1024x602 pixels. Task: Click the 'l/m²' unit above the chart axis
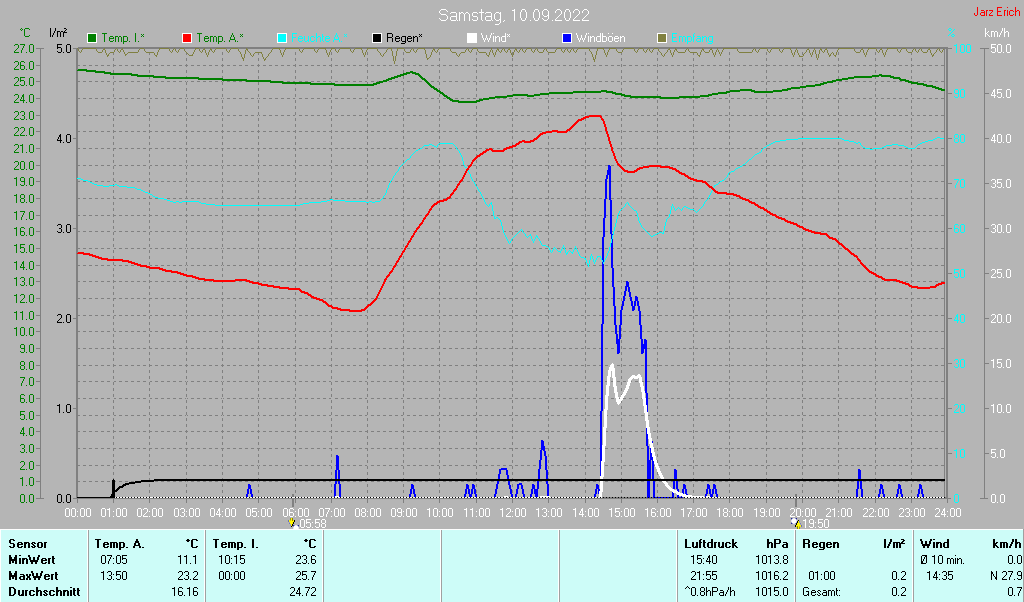click(x=57, y=32)
